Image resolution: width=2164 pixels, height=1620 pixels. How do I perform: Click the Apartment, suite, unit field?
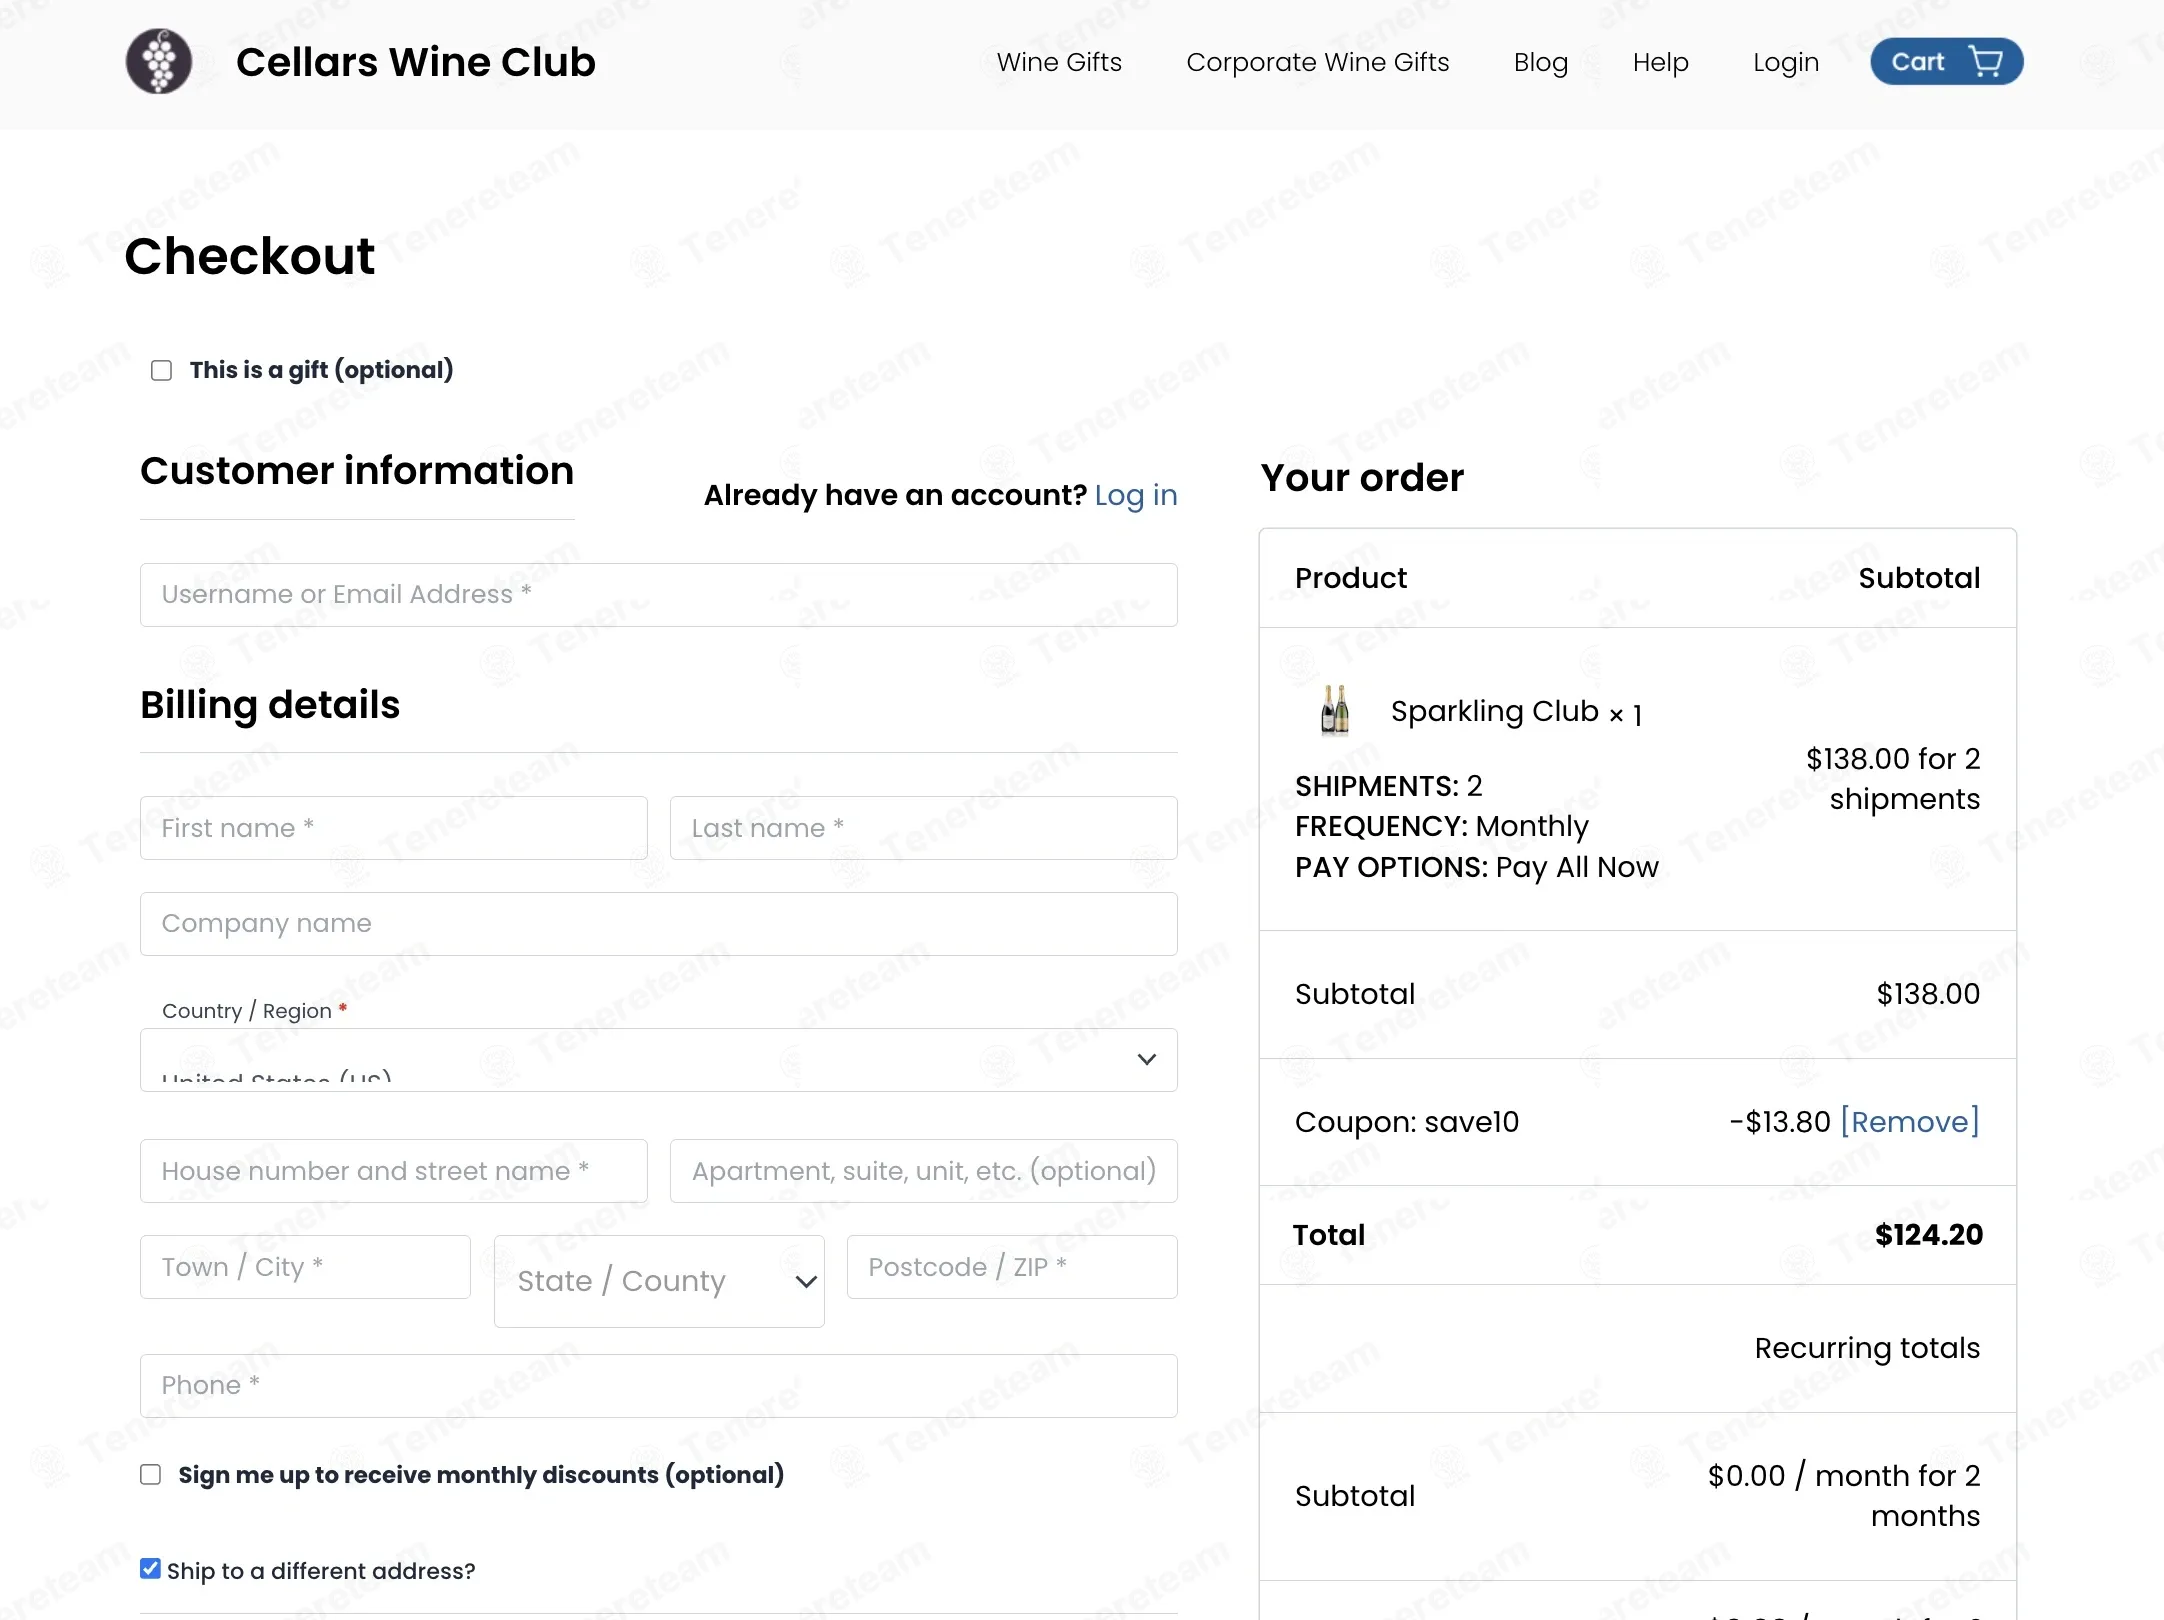(924, 1171)
